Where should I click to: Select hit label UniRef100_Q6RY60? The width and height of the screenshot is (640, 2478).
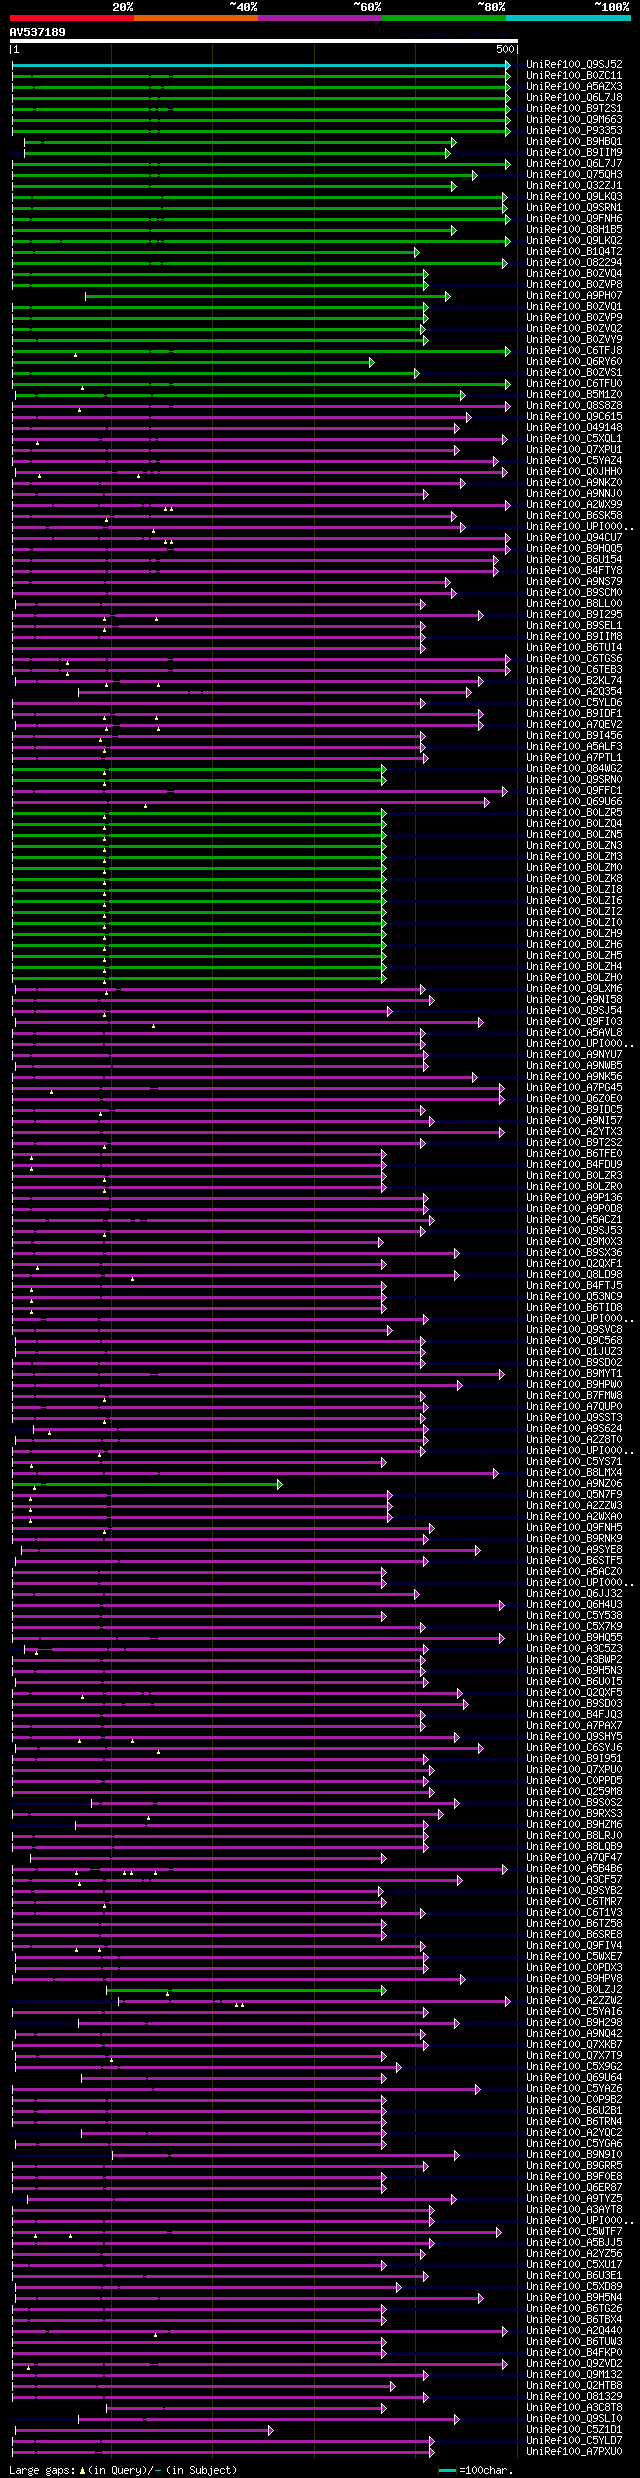click(x=574, y=362)
